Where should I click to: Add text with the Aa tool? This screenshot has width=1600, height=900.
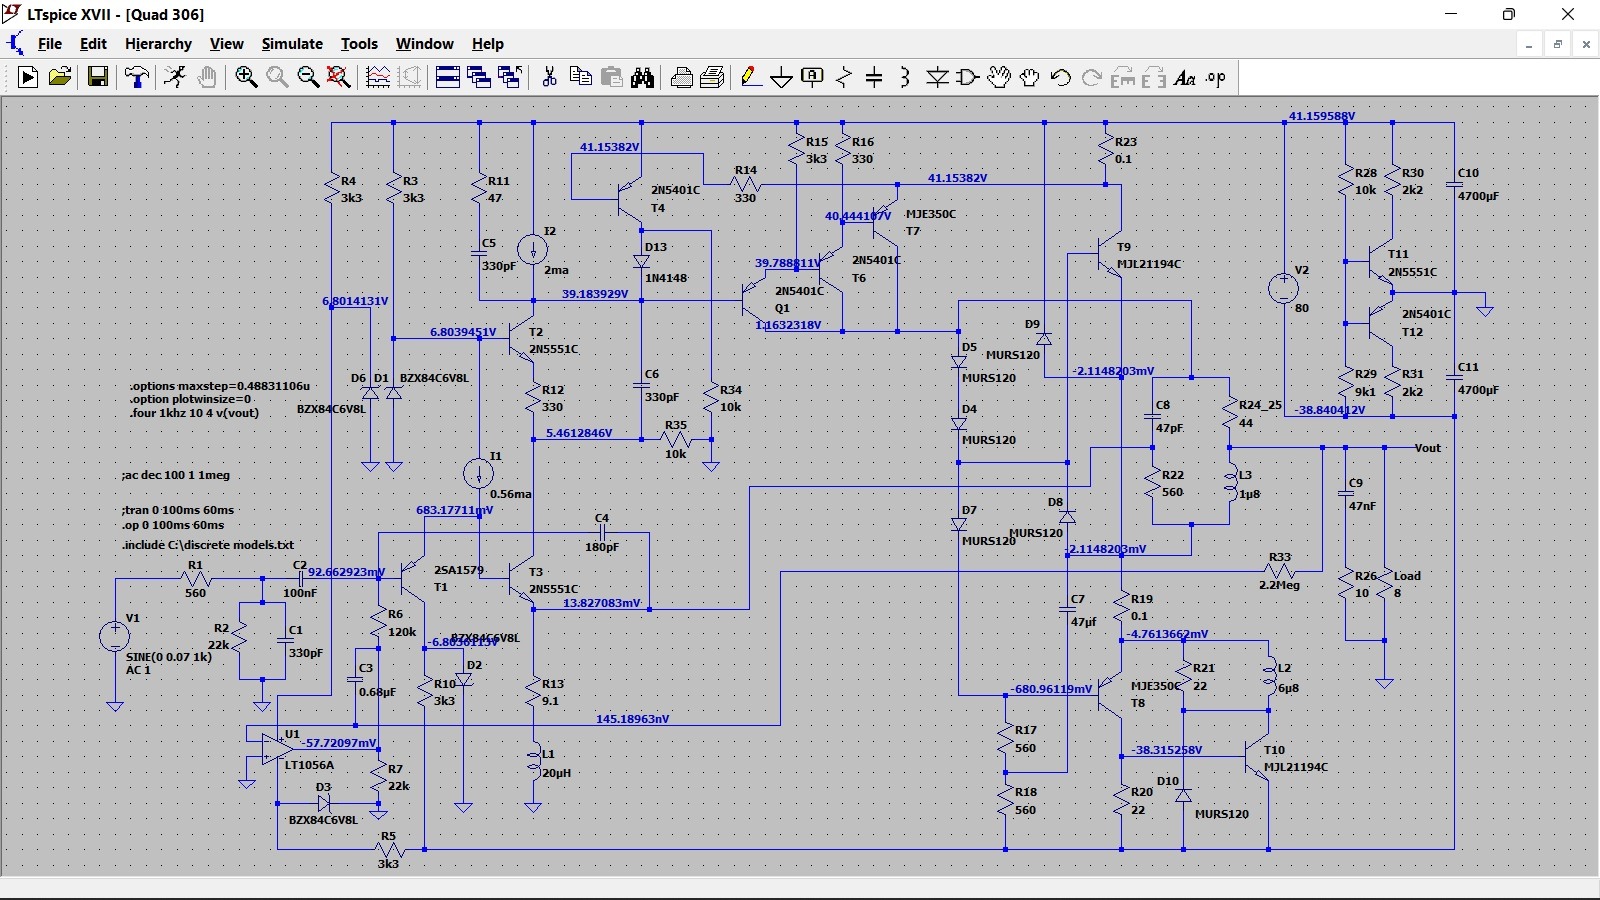tap(1185, 77)
